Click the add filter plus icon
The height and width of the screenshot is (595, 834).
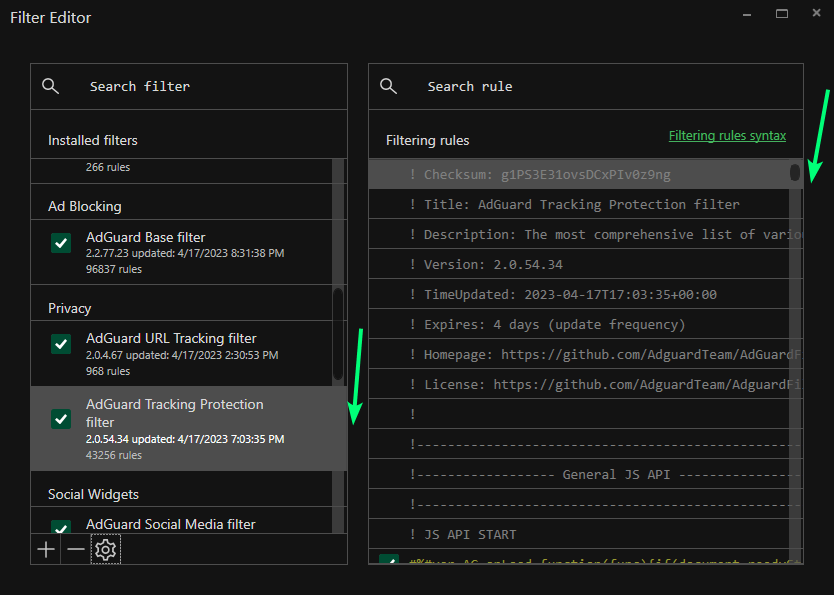coord(46,549)
